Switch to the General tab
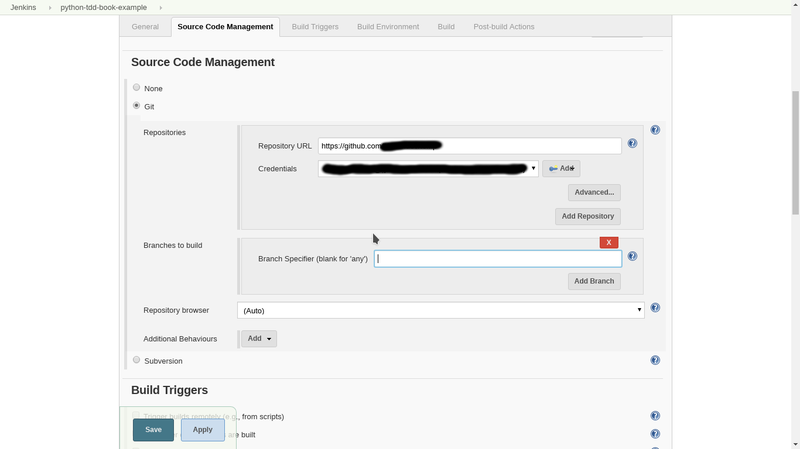This screenshot has height=449, width=800. 145,27
